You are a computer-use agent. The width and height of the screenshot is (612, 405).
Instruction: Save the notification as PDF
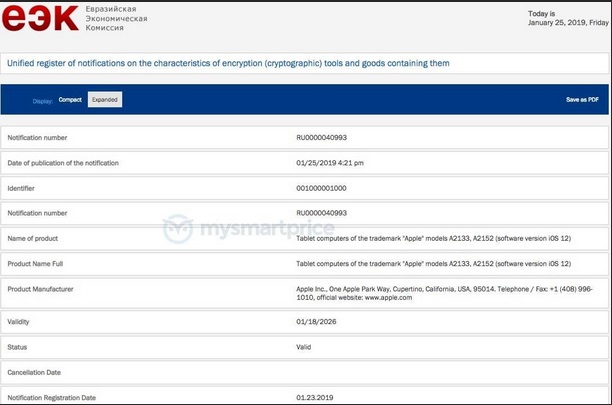[582, 99]
